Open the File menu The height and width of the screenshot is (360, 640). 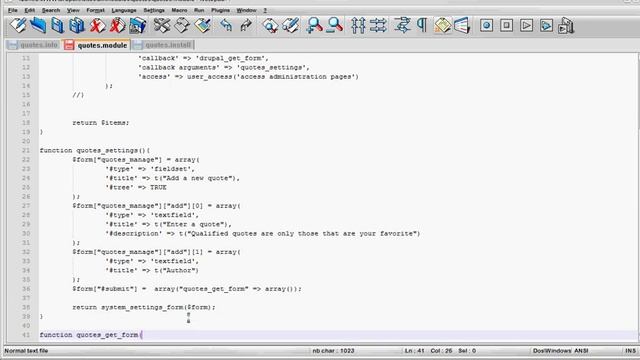pos(13,10)
